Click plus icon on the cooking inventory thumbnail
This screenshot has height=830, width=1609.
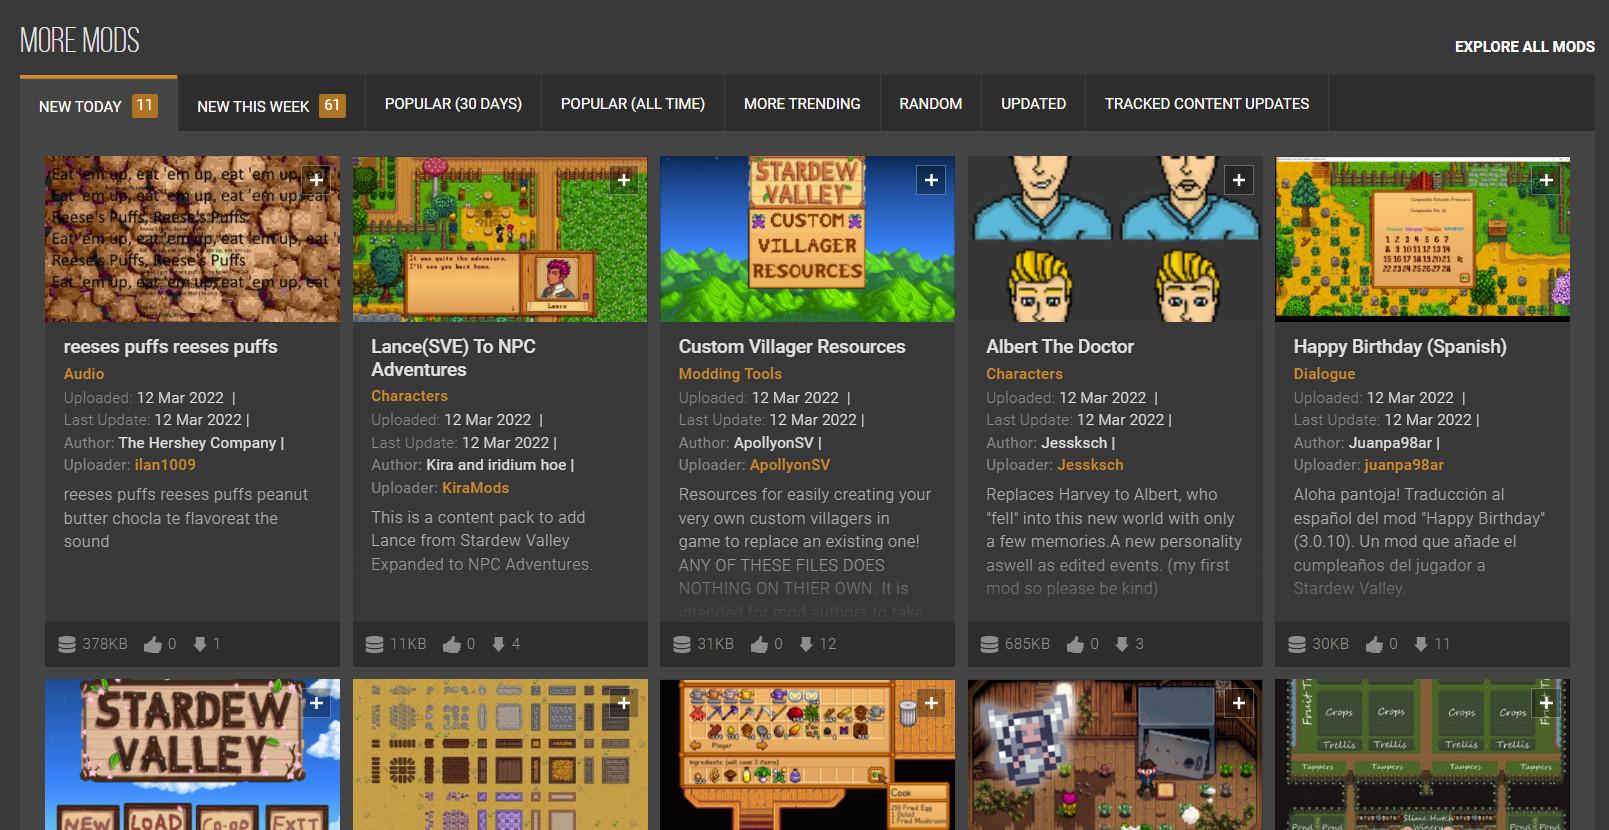(931, 704)
